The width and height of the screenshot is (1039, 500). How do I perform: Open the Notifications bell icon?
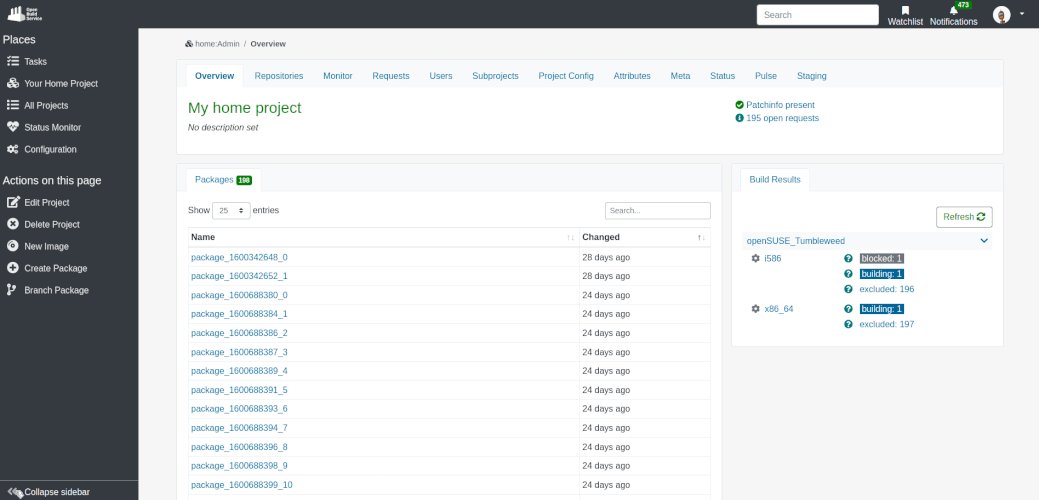pos(953,11)
